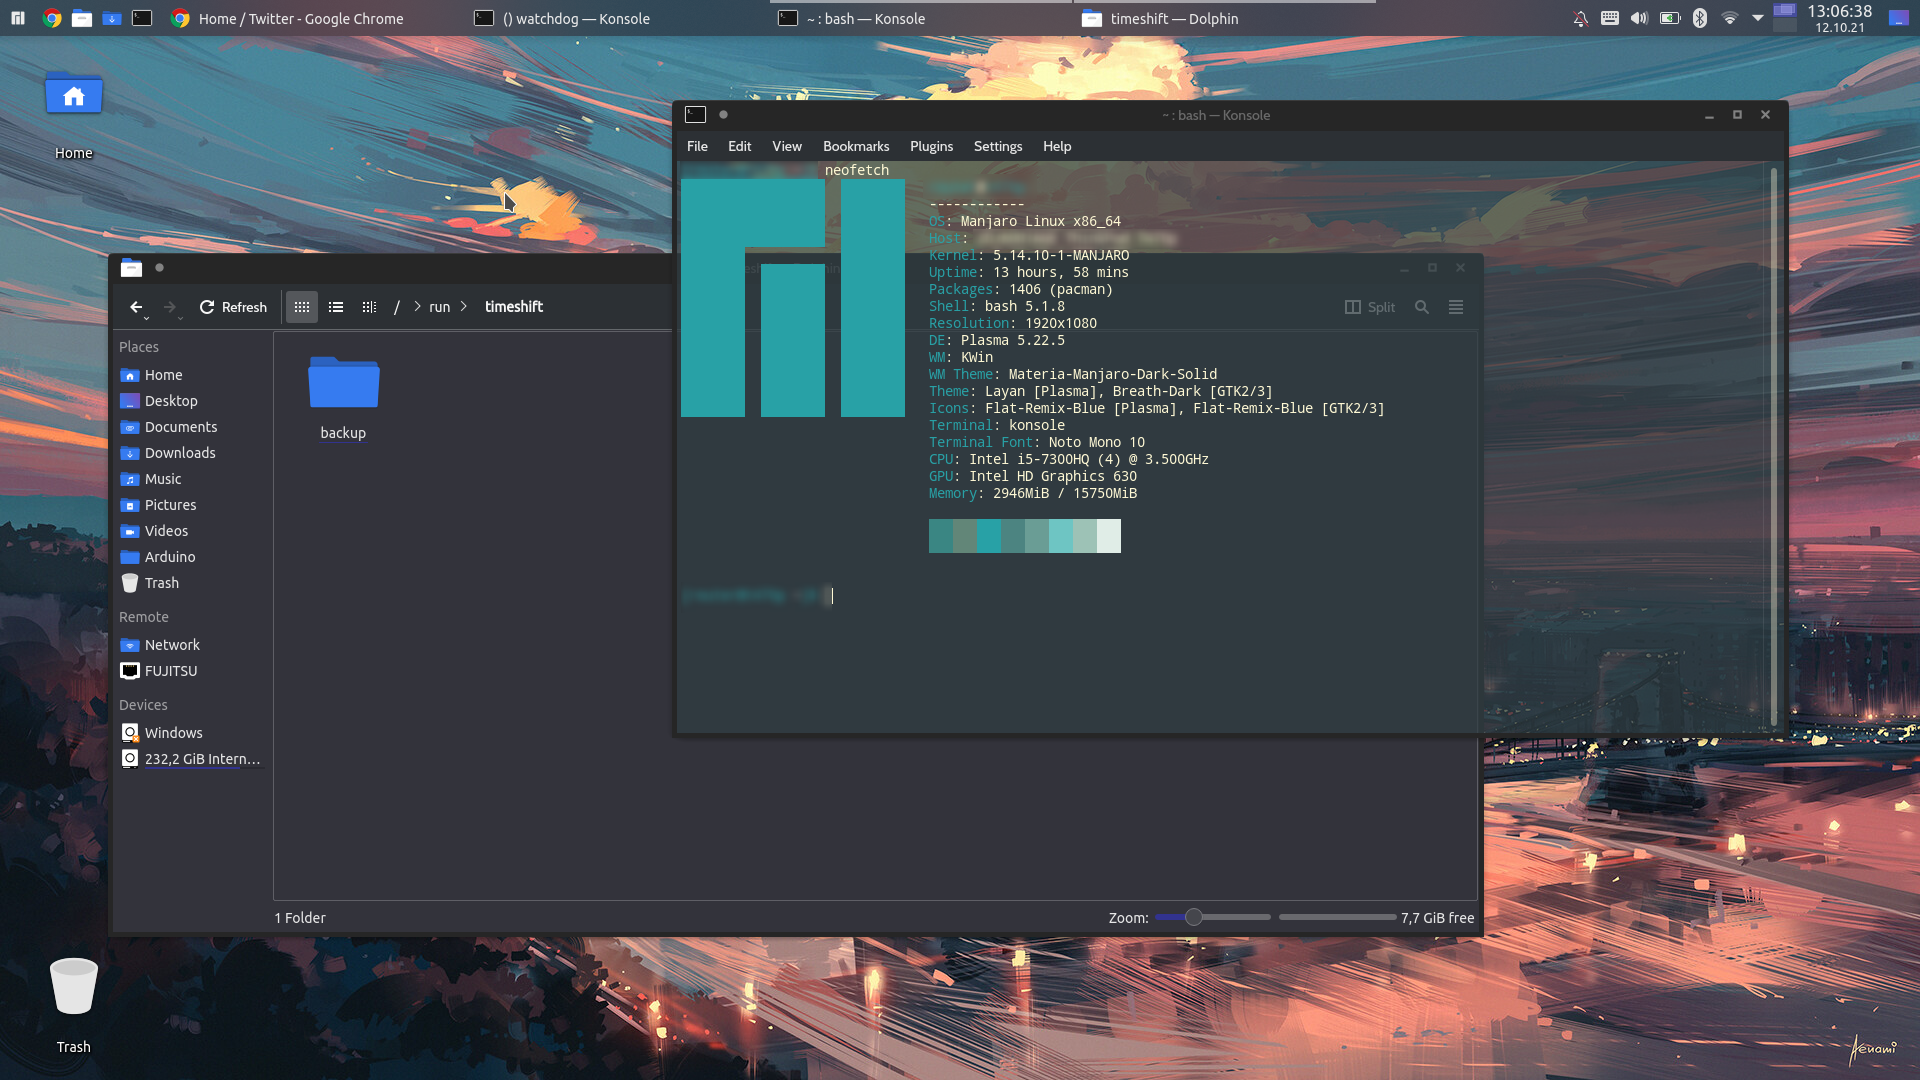Expand the run breadcrumb arrow
This screenshot has width=1920, height=1080.
[464, 307]
